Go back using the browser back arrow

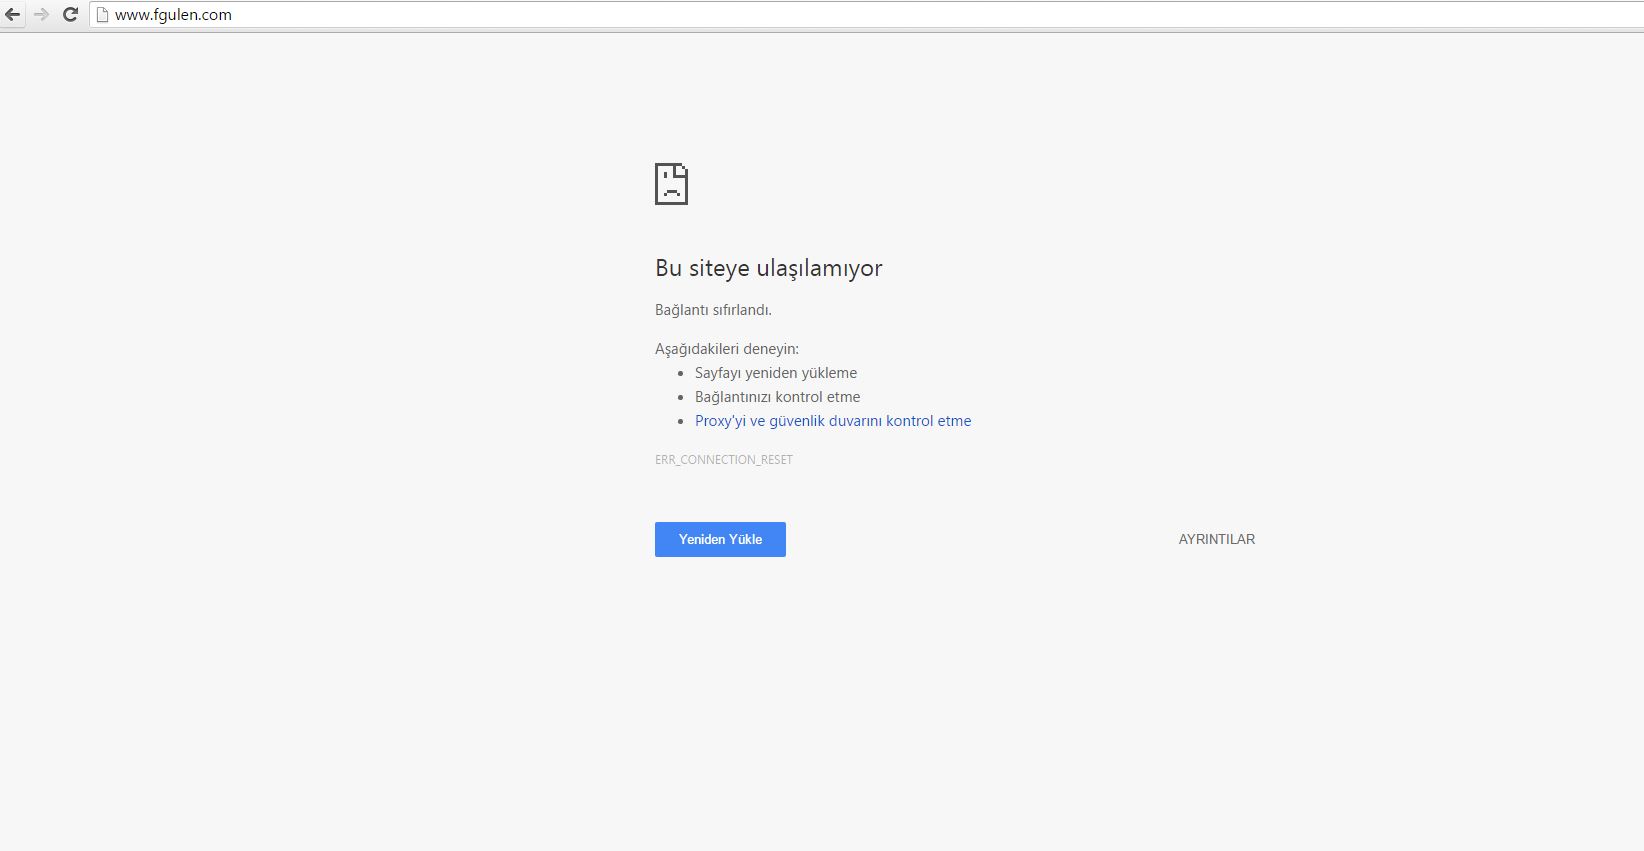(x=13, y=15)
